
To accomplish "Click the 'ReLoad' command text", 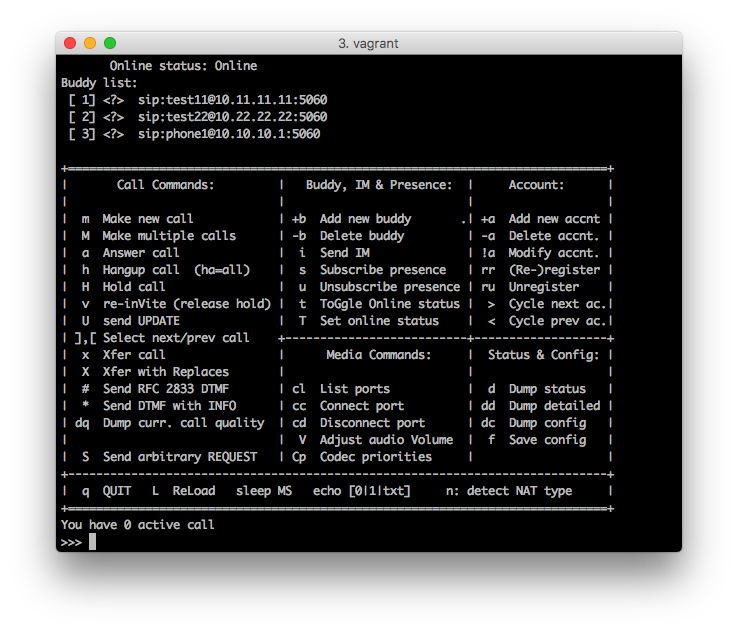I will 194,491.
